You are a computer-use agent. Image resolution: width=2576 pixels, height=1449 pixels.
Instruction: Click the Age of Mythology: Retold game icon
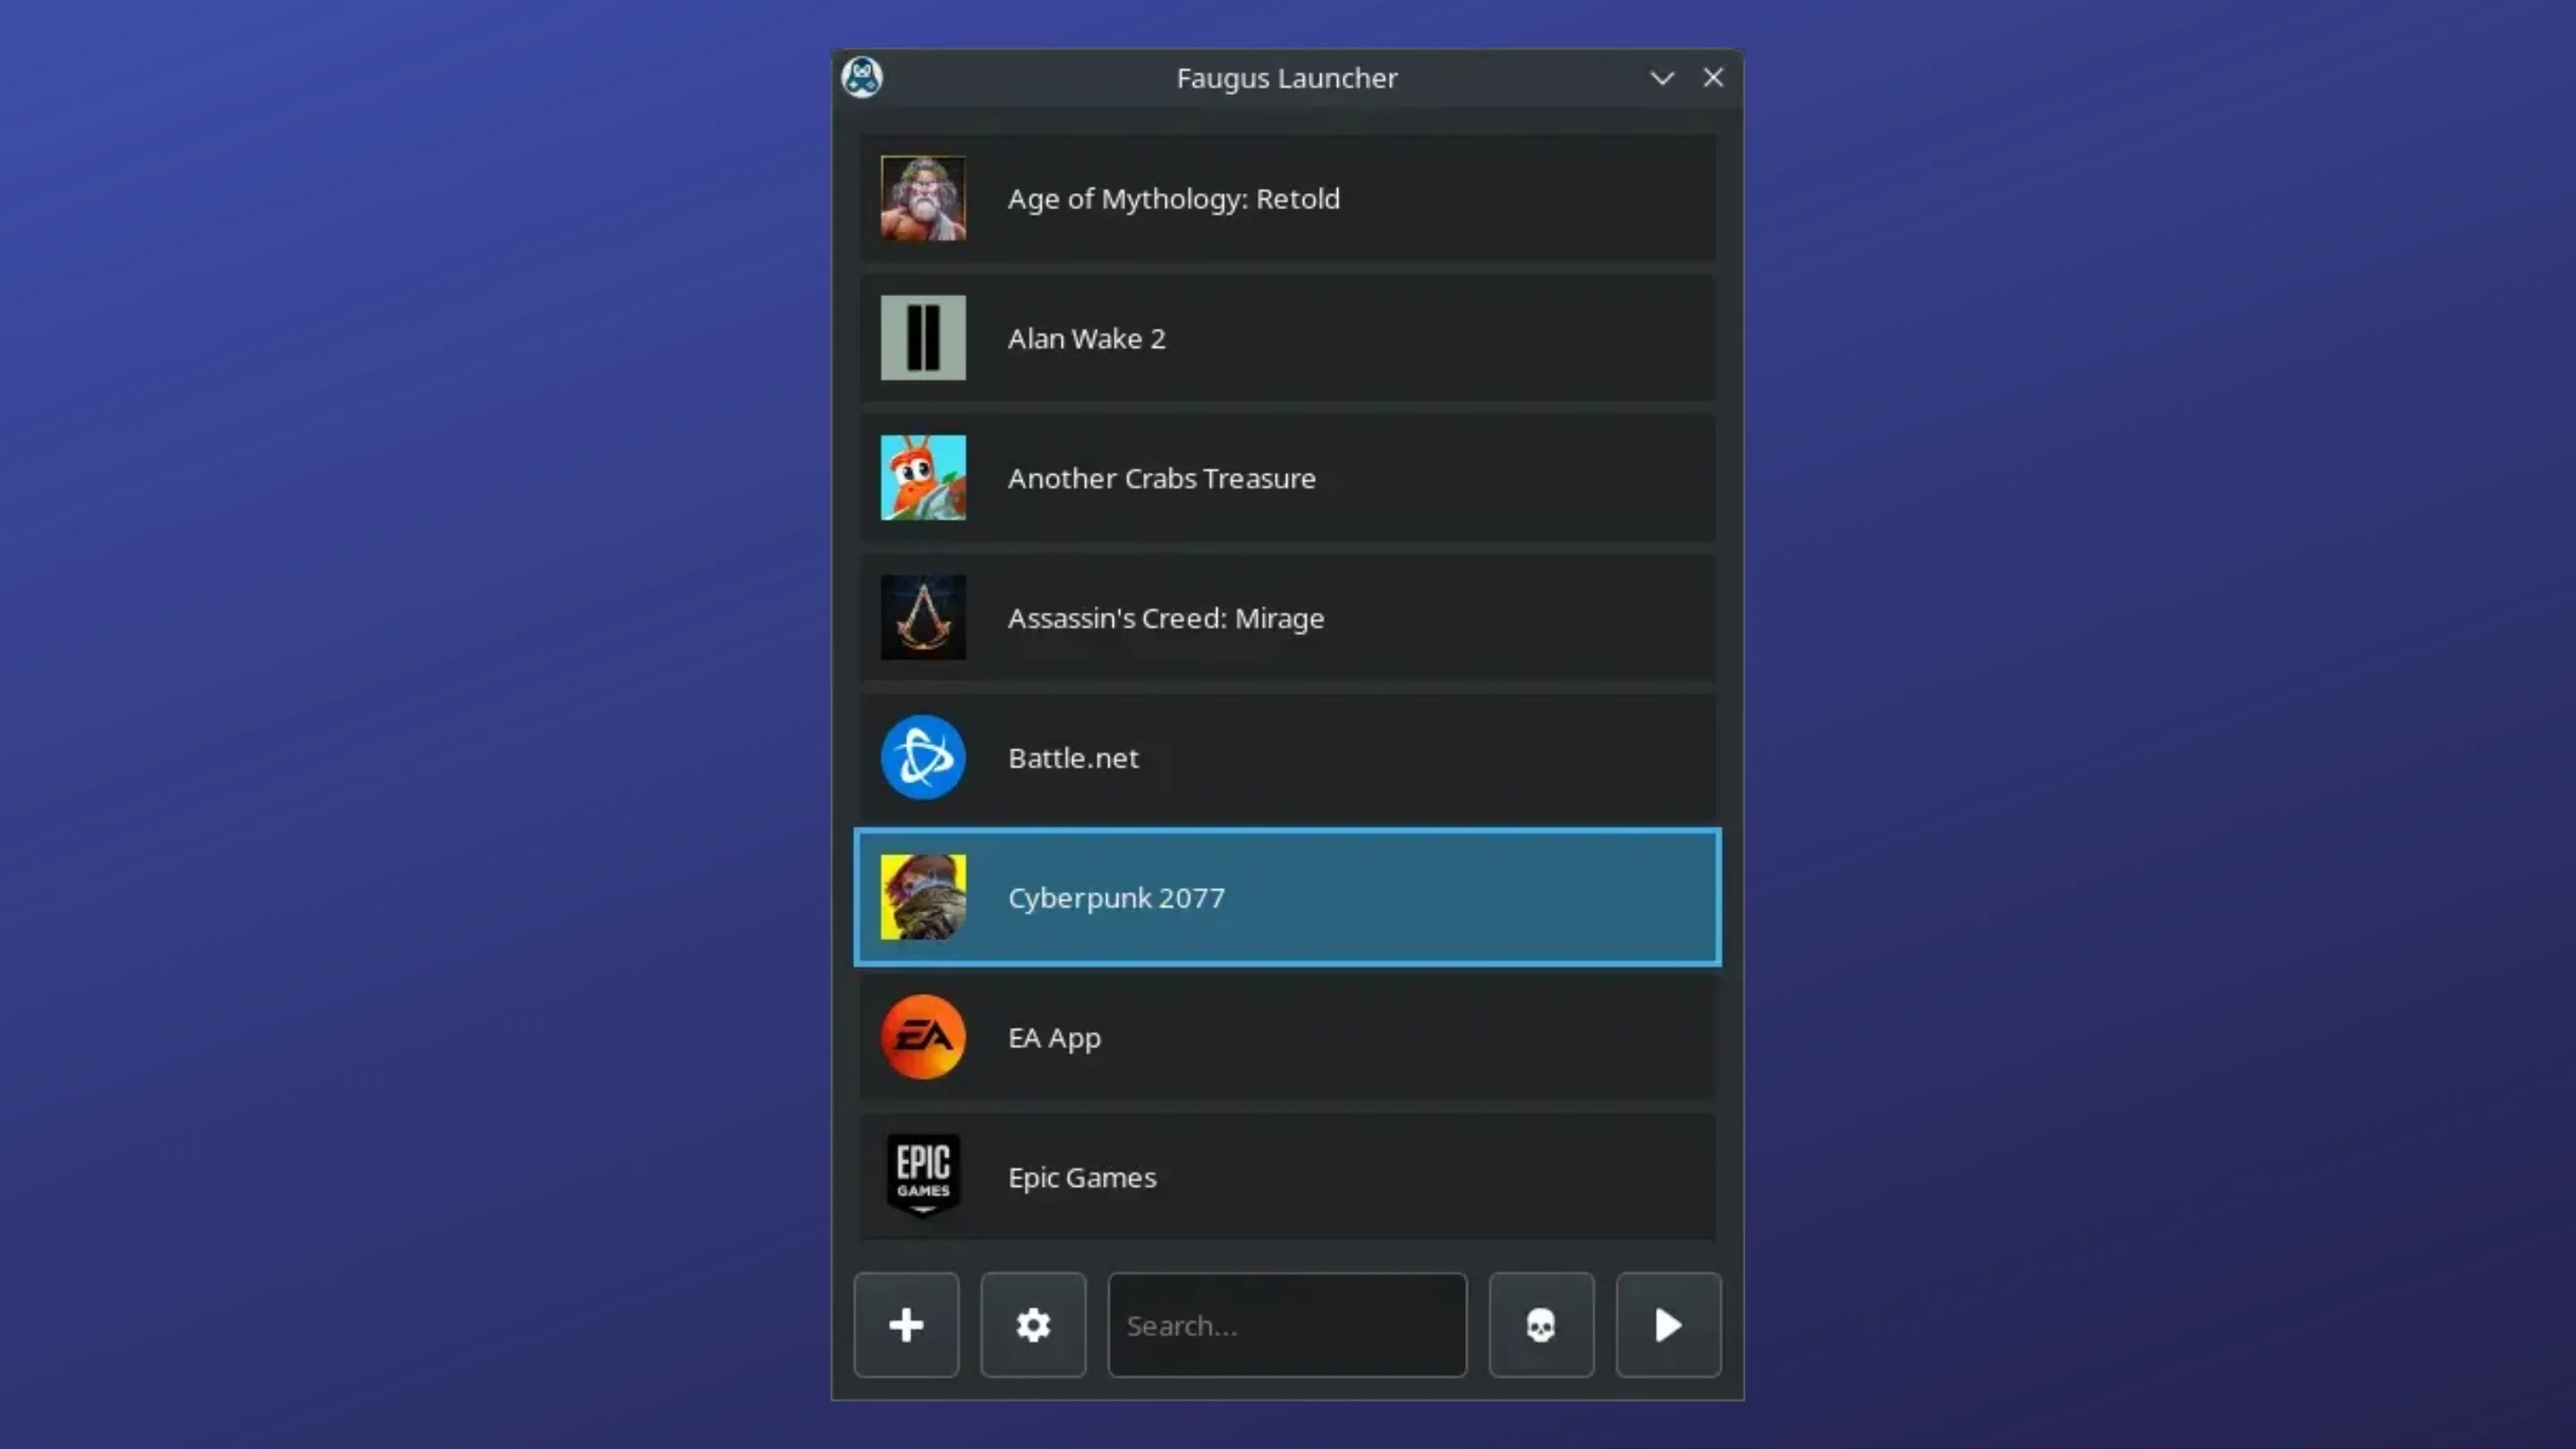coord(923,198)
